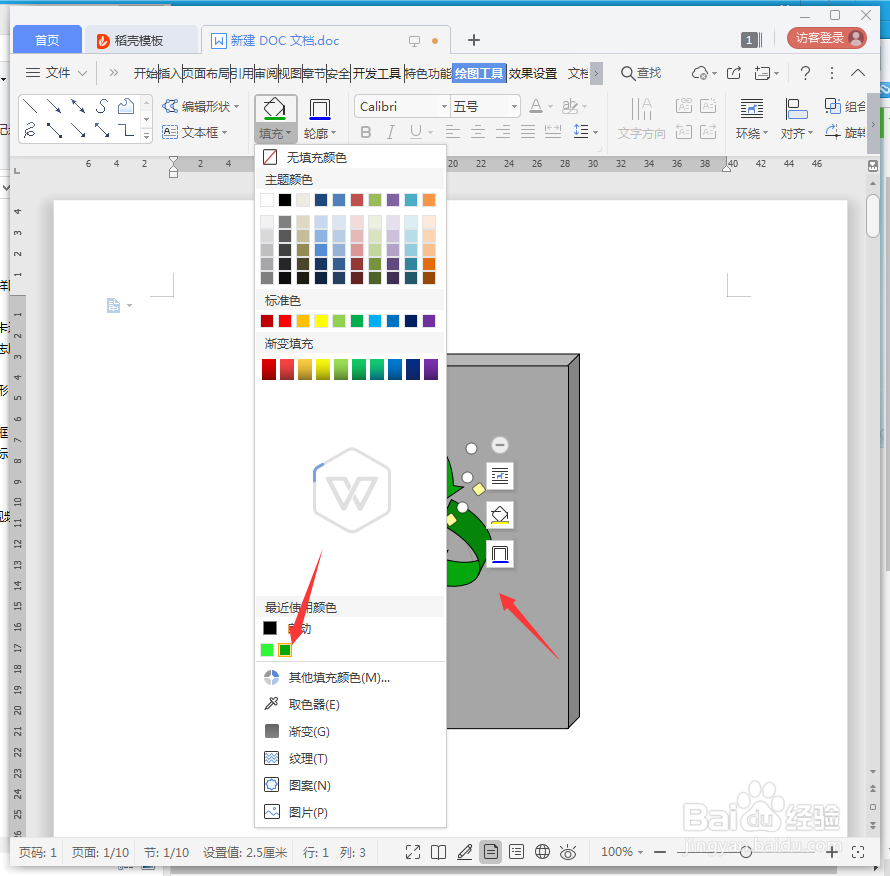Screen dimensions: 890x876
Task: Add a new document tab with plus
Action: pyautogui.click(x=474, y=40)
